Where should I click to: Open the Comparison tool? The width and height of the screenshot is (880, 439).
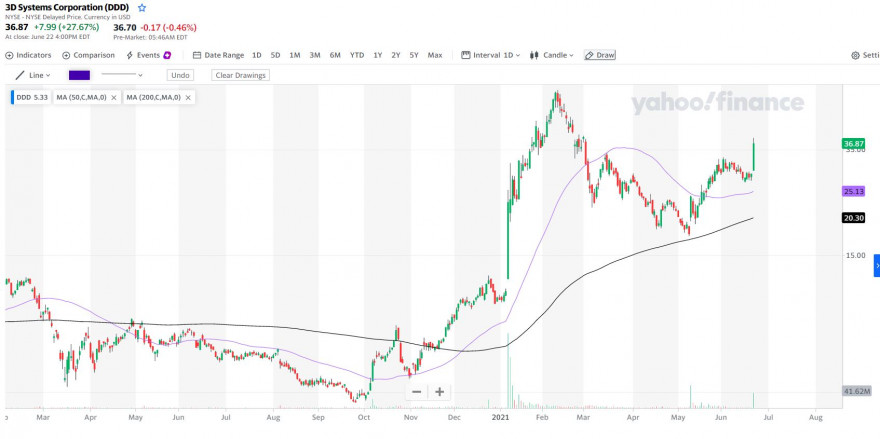tap(88, 55)
